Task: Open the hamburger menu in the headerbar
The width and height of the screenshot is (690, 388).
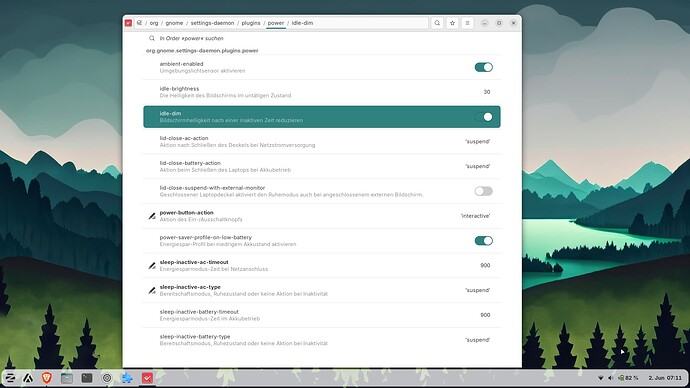Action: point(467,23)
